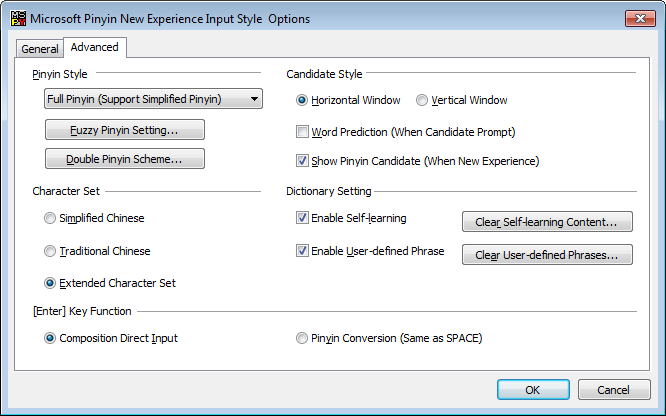Screen dimensions: 666x416
Task: Enable Word Prediction checkbox
Action: tap(303, 131)
